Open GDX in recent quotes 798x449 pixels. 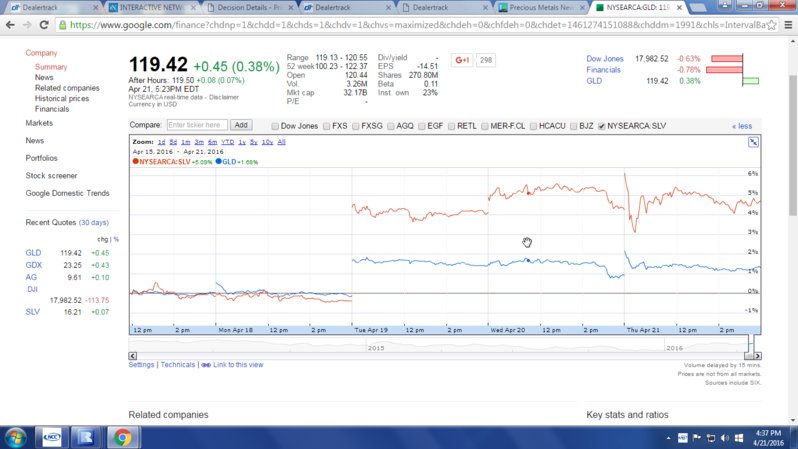pos(34,265)
